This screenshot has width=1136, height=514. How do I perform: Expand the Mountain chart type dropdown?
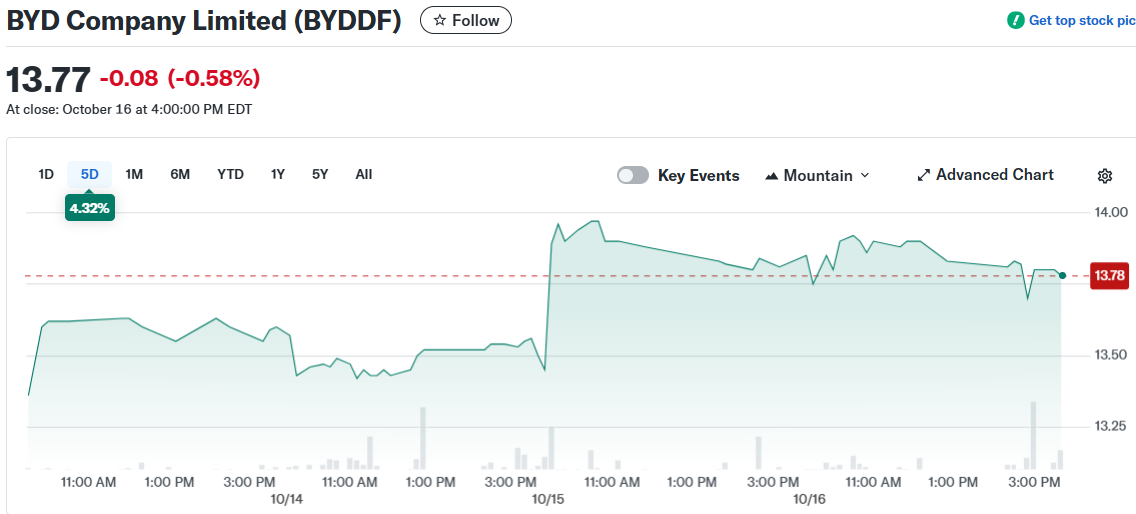(x=864, y=175)
